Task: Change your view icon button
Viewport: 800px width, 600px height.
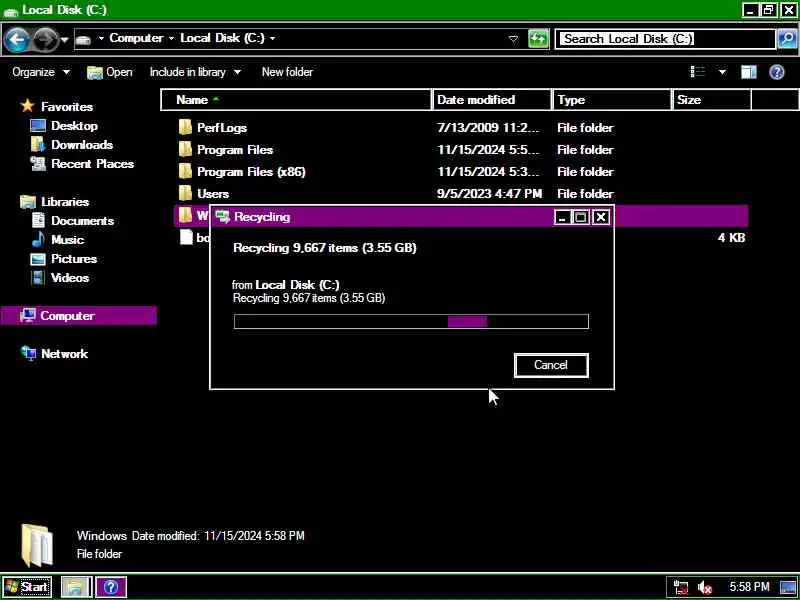Action: click(697, 72)
